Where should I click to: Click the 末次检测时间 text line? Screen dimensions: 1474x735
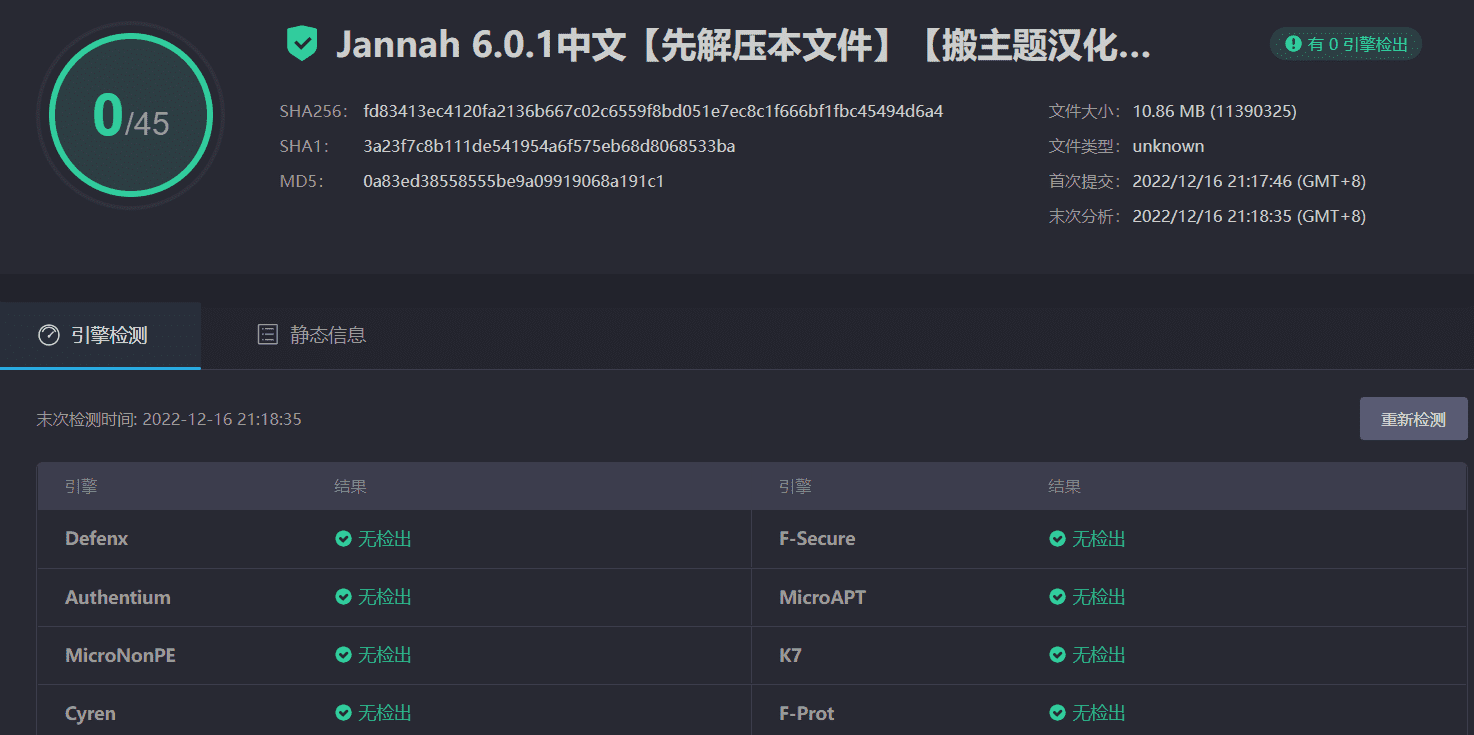coord(169,419)
